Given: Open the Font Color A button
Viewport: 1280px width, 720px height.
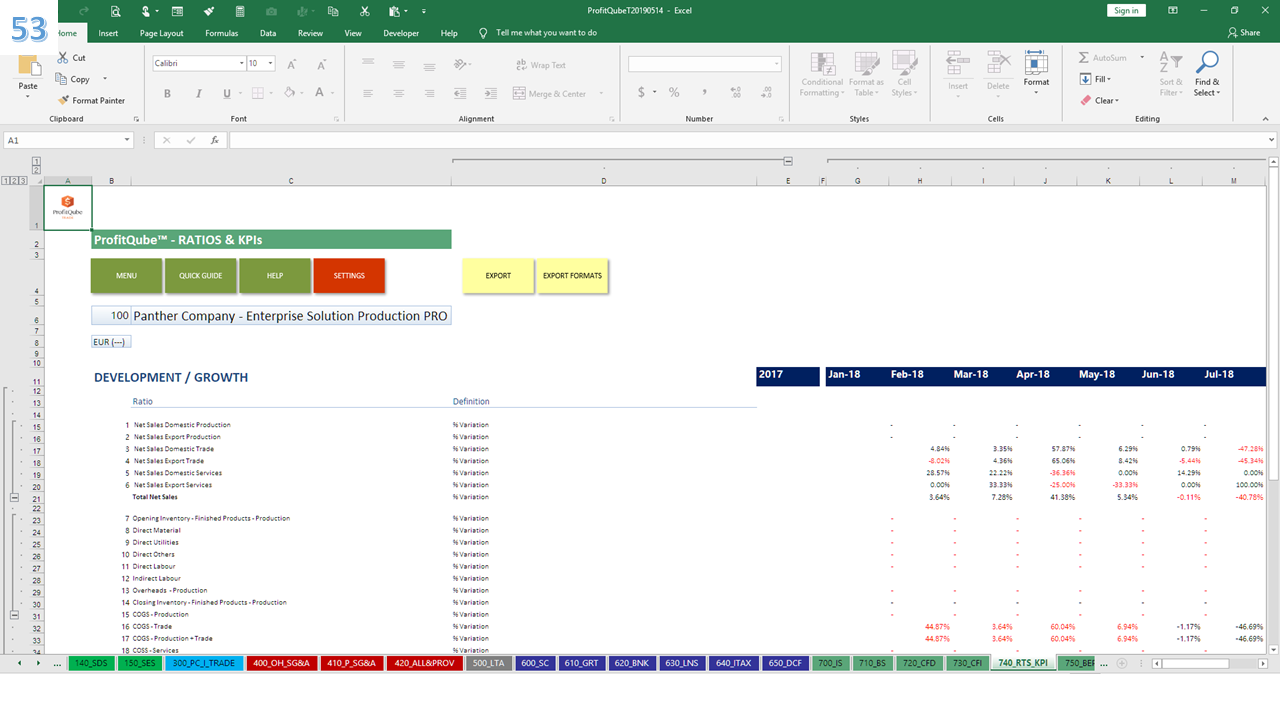Looking at the screenshot, I should [x=319, y=93].
